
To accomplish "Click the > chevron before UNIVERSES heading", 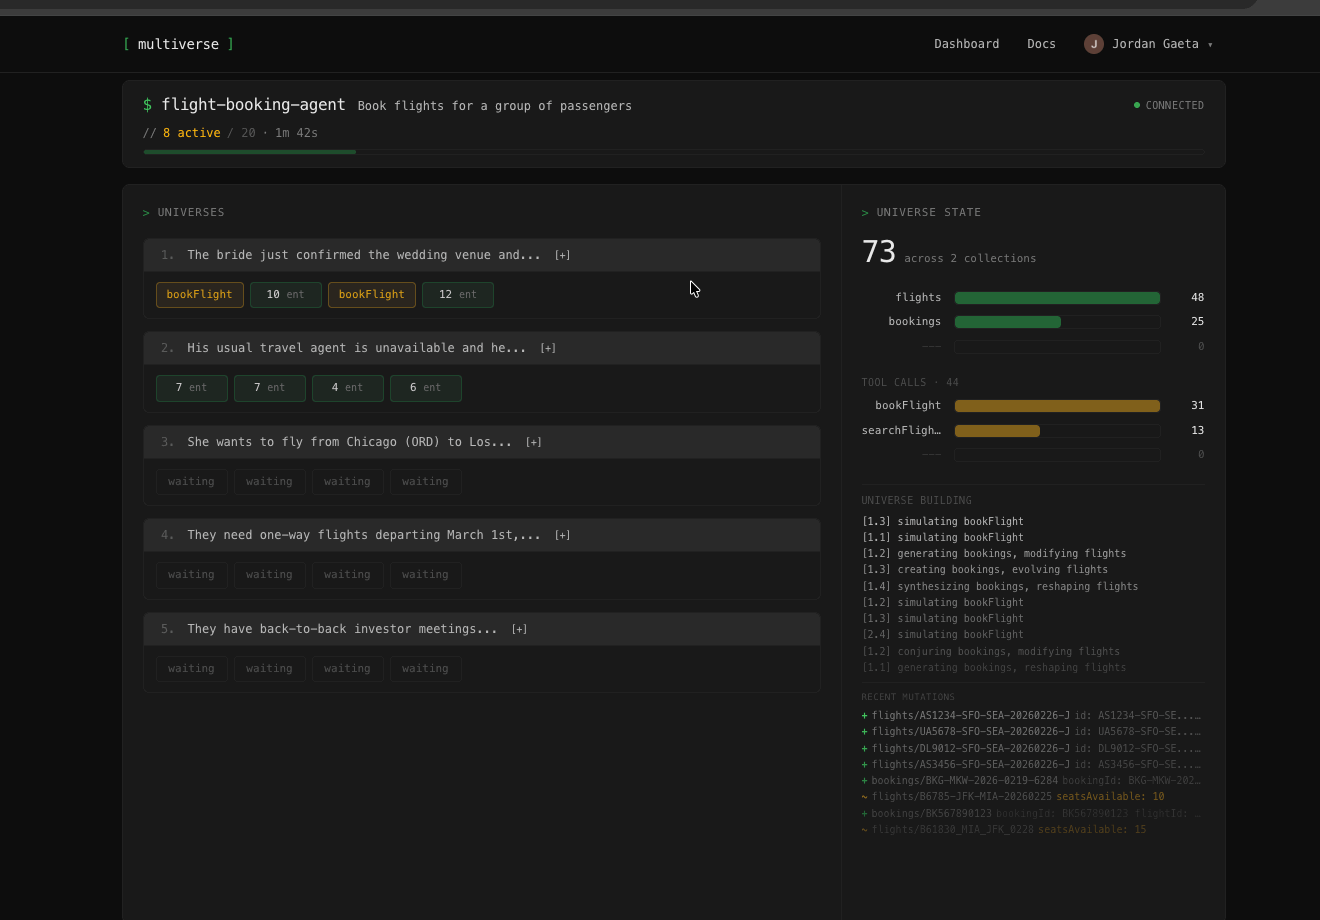I will point(146,212).
